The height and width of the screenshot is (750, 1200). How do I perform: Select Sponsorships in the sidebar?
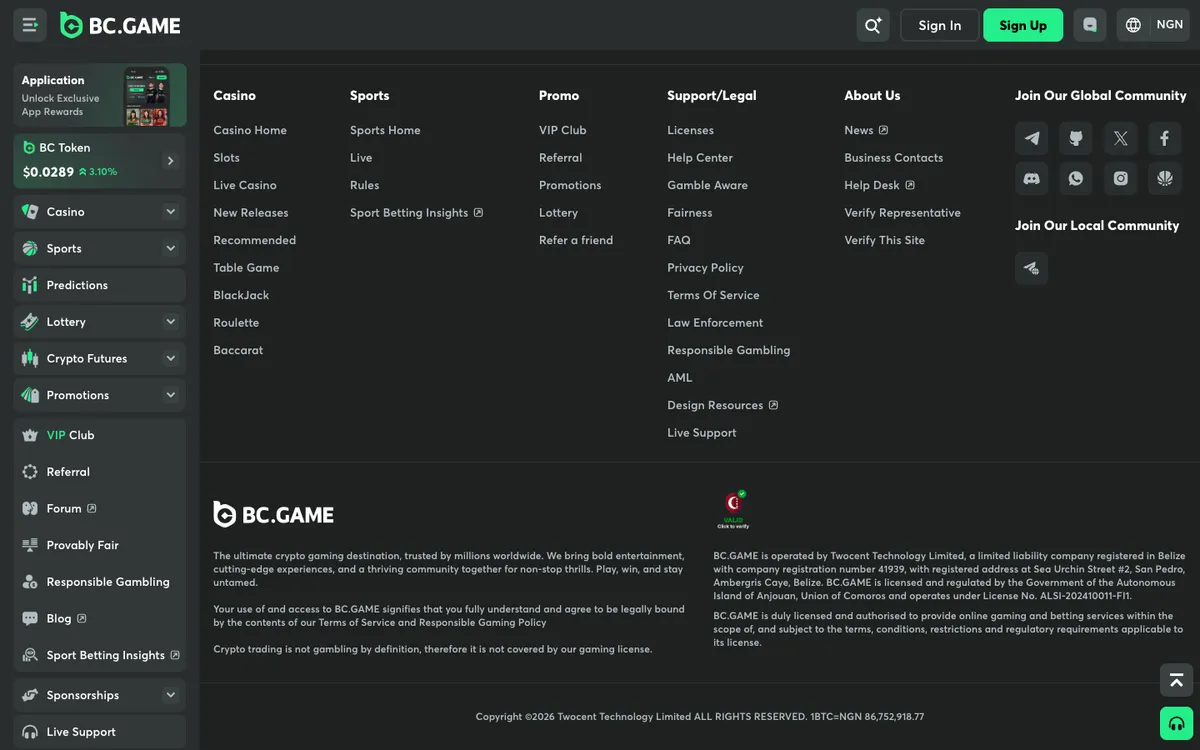click(x=100, y=695)
